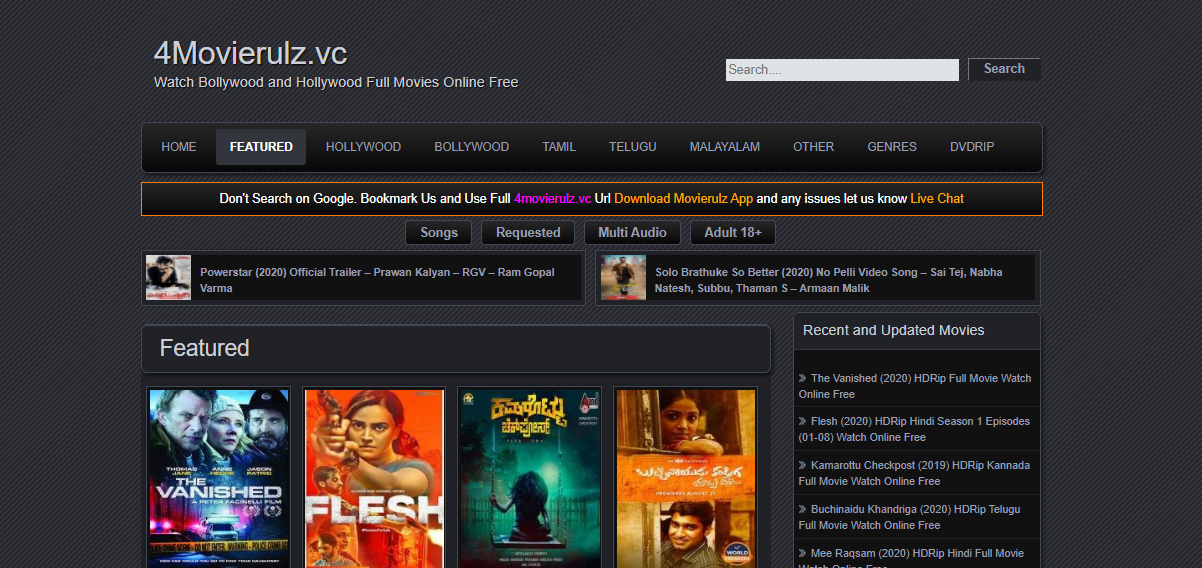The image size is (1202, 568).
Task: Select the TAMIL category in navigation
Action: [559, 147]
